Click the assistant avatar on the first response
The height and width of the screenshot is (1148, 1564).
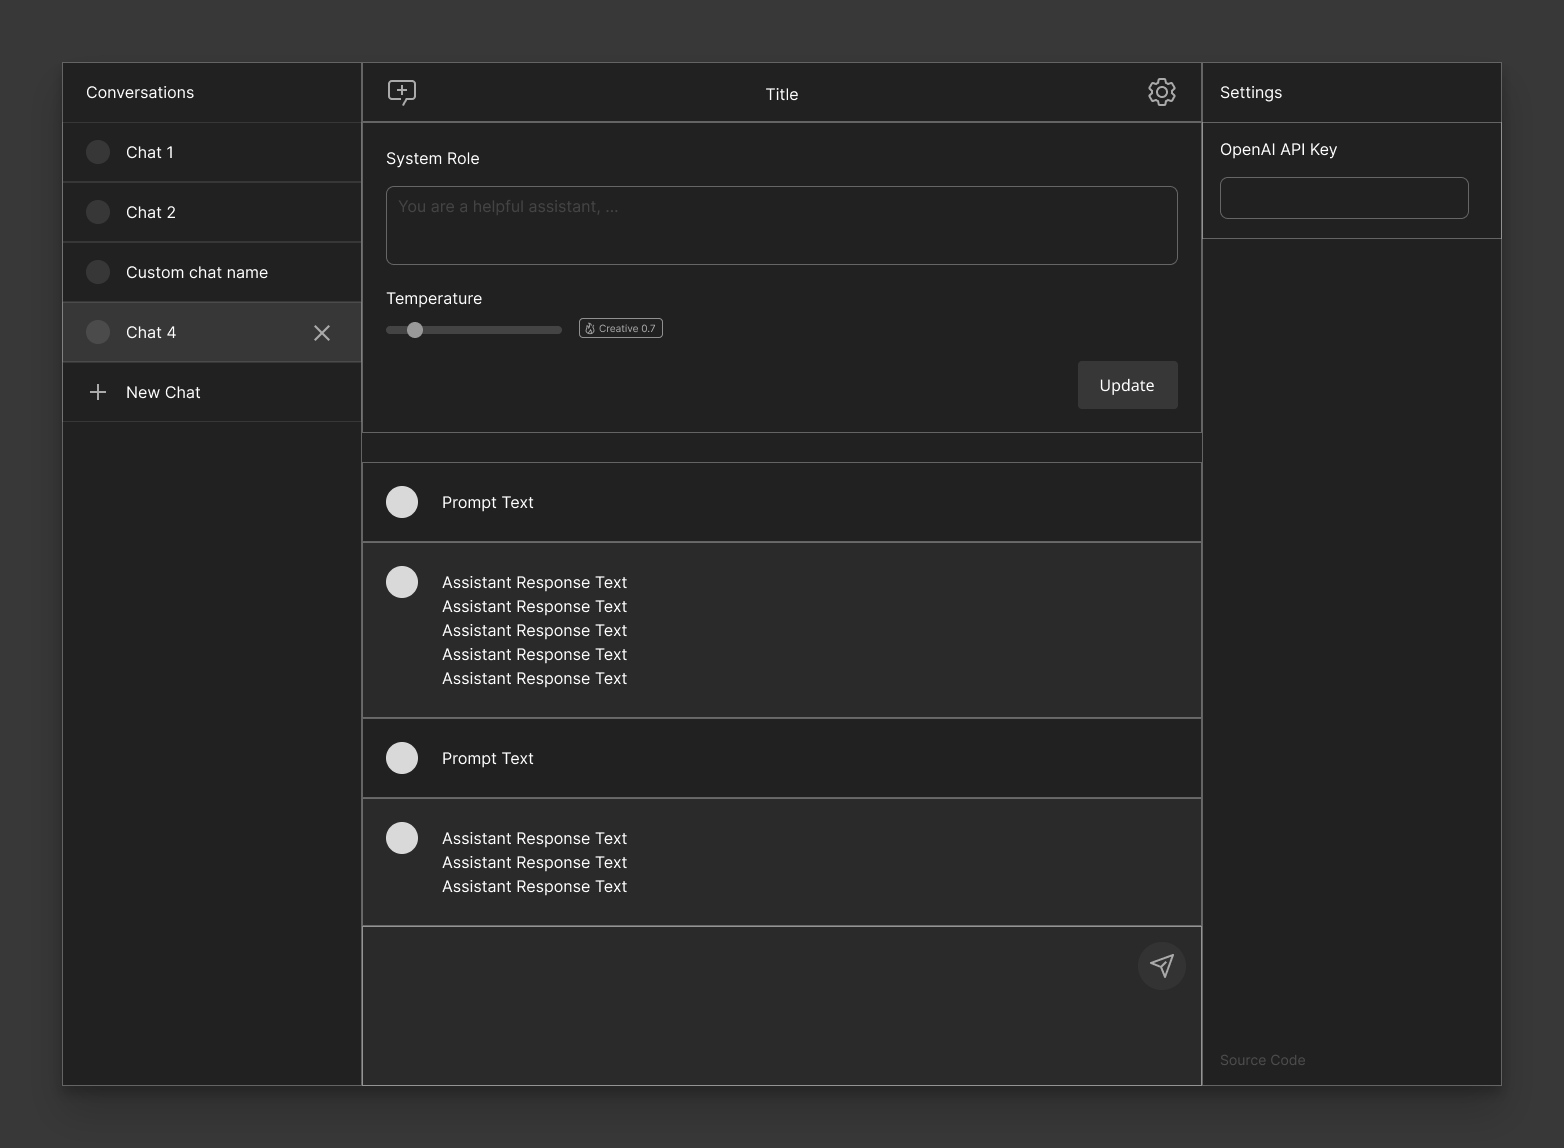[x=402, y=581]
